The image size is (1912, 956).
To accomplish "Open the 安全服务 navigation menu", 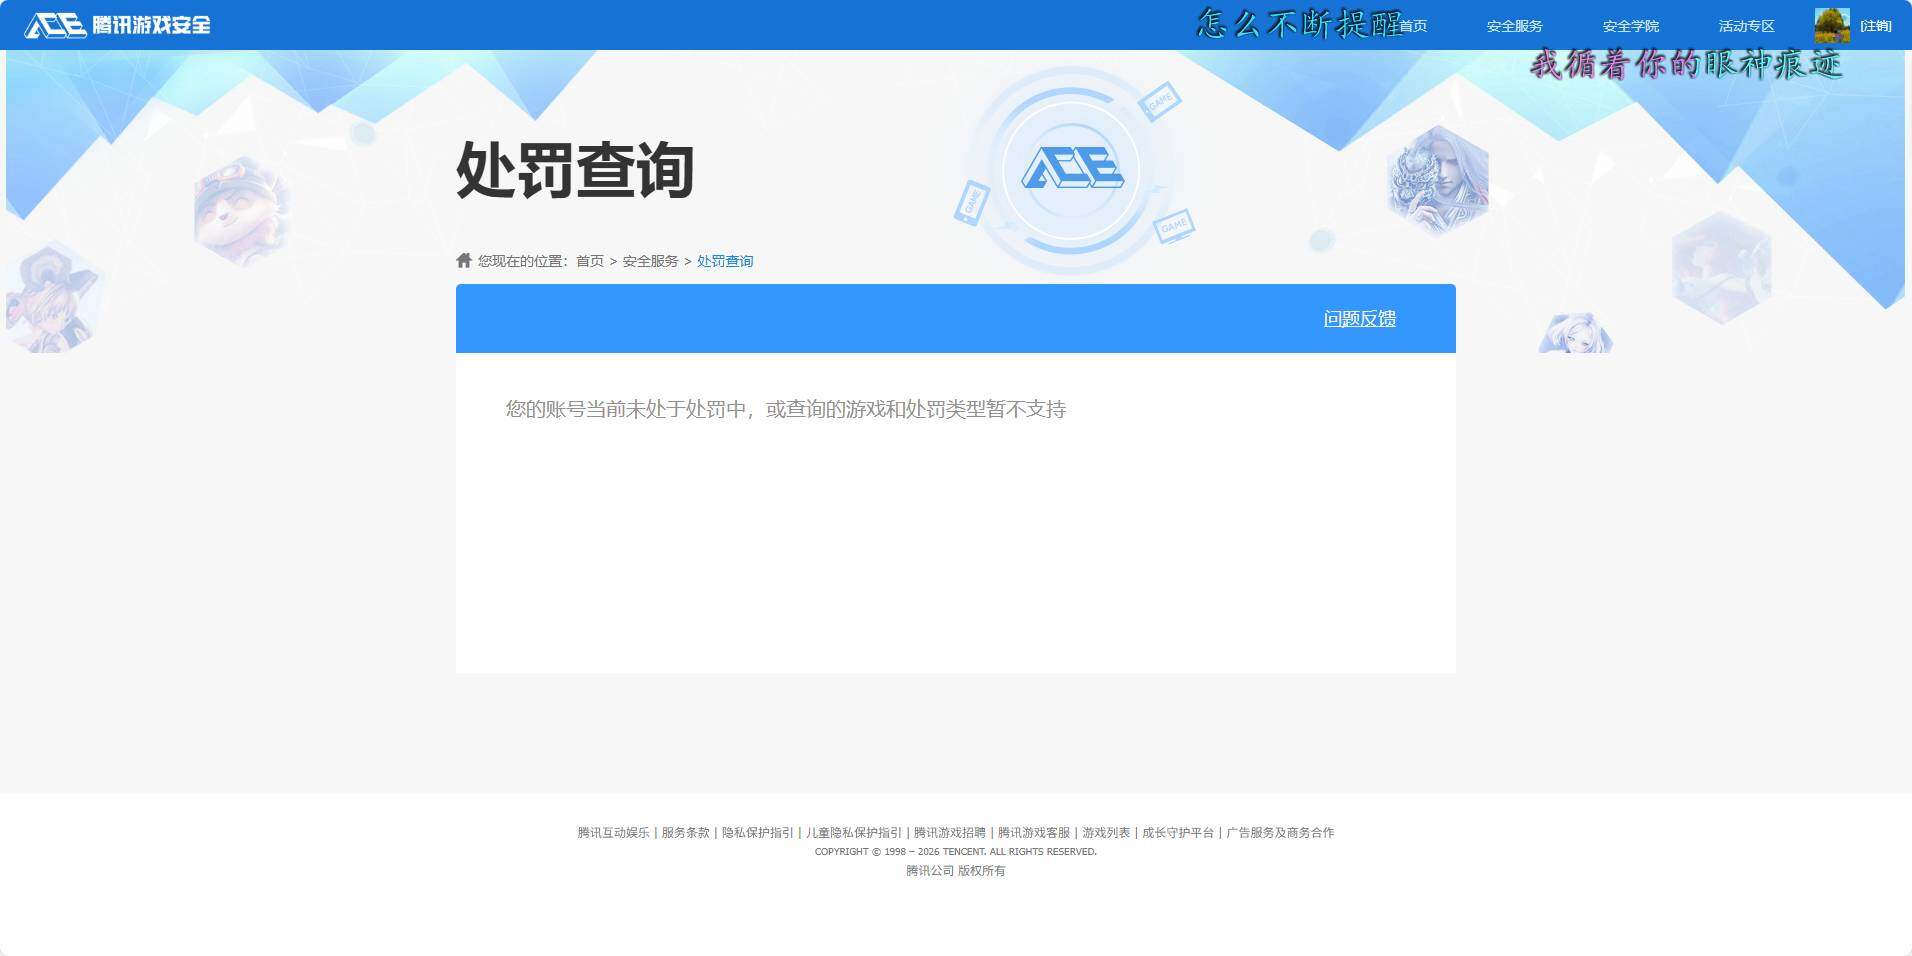I will [1513, 25].
